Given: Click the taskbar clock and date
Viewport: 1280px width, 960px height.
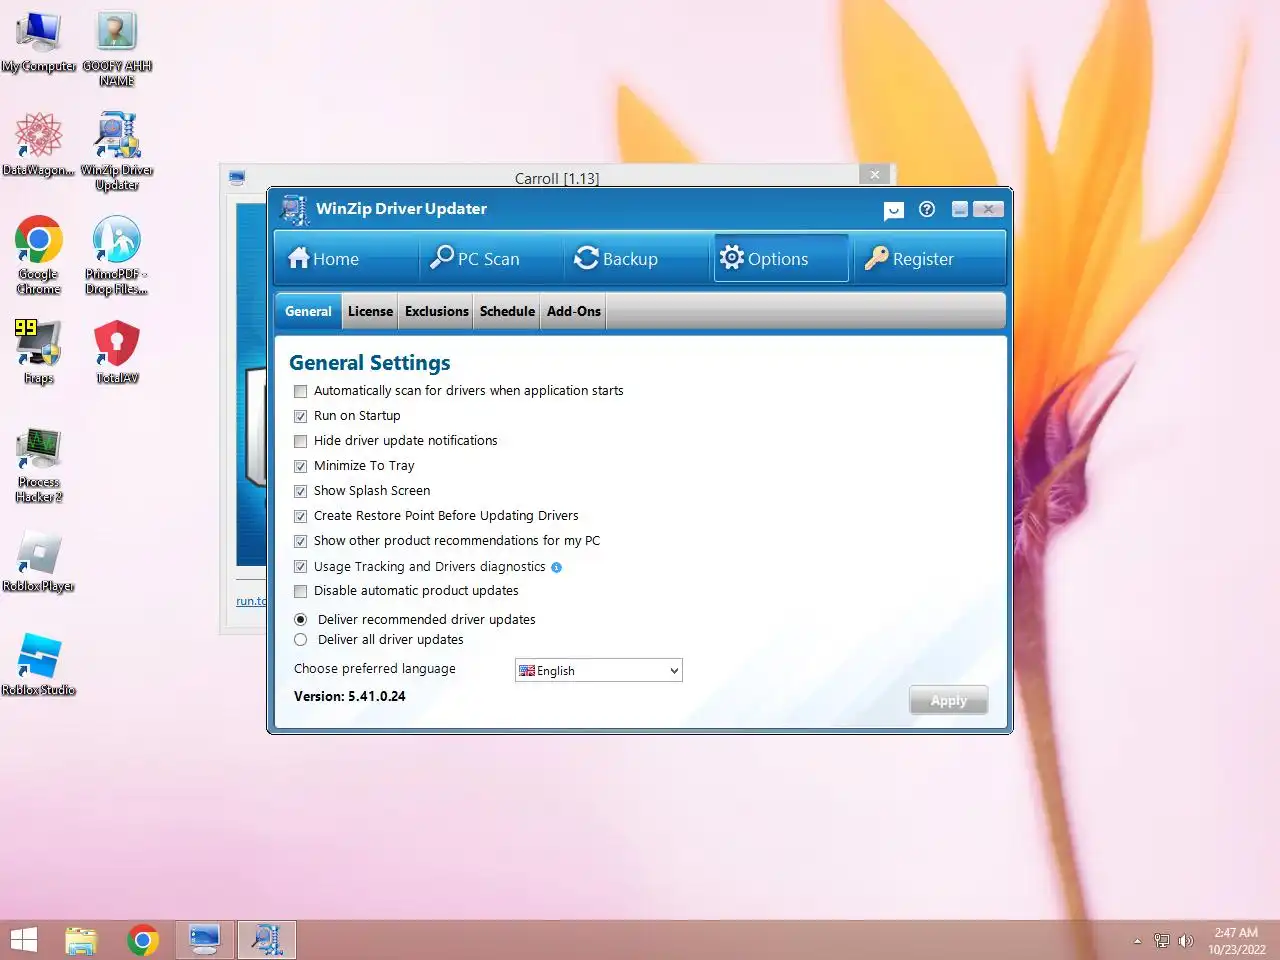Looking at the screenshot, I should pos(1236,941).
